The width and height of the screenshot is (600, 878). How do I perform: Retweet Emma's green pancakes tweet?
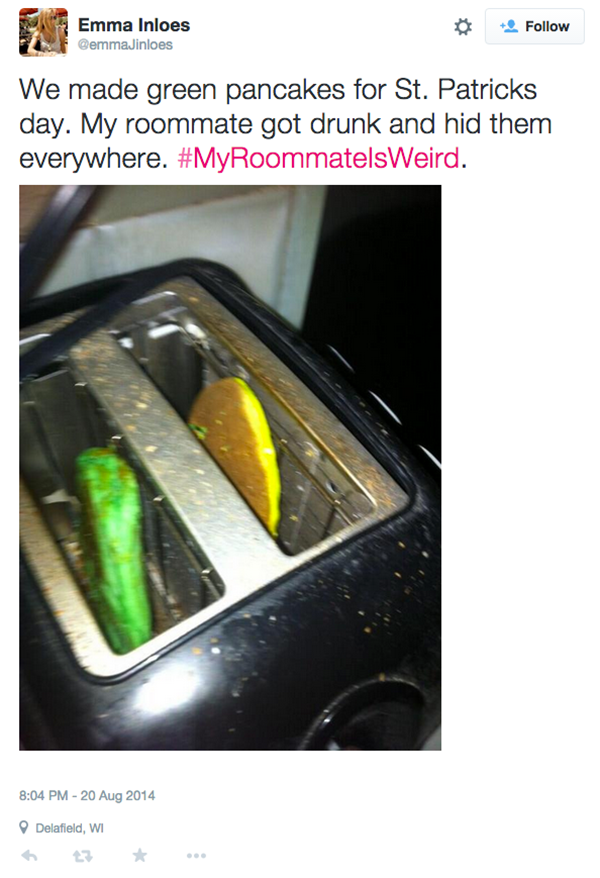pyautogui.click(x=83, y=856)
